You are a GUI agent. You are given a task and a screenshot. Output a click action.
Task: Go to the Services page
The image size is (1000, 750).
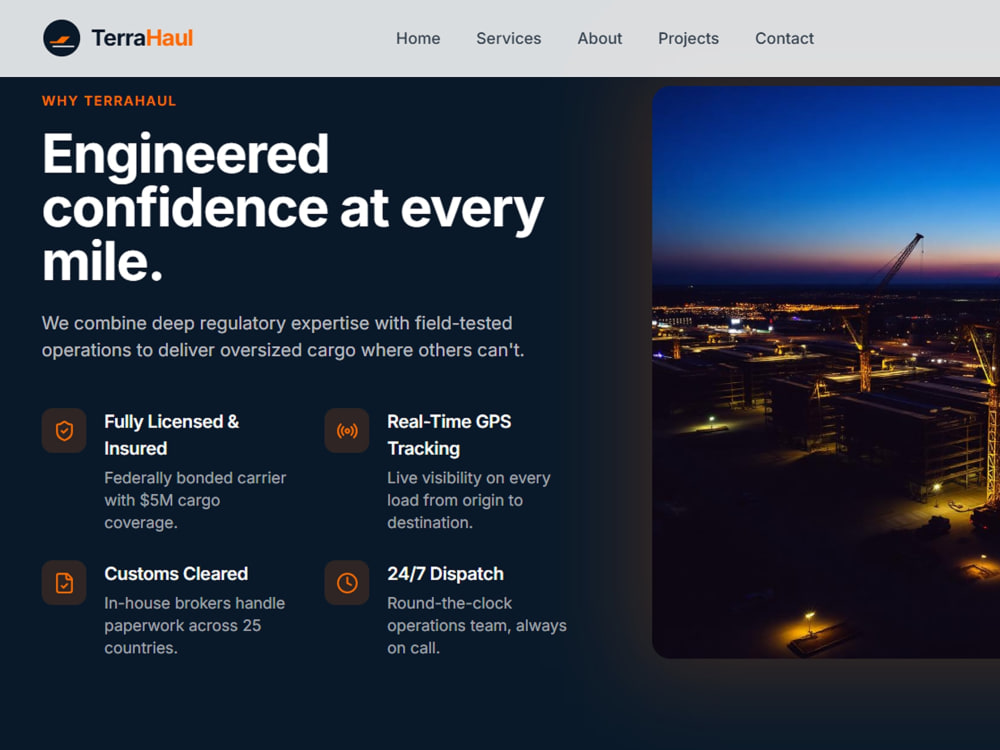point(508,38)
